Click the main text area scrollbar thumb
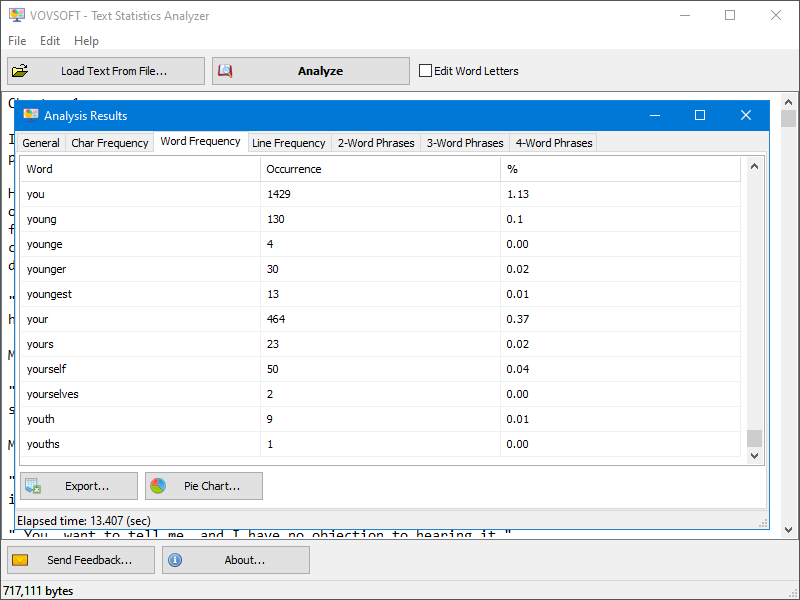The width and height of the screenshot is (800, 600). tap(788, 118)
